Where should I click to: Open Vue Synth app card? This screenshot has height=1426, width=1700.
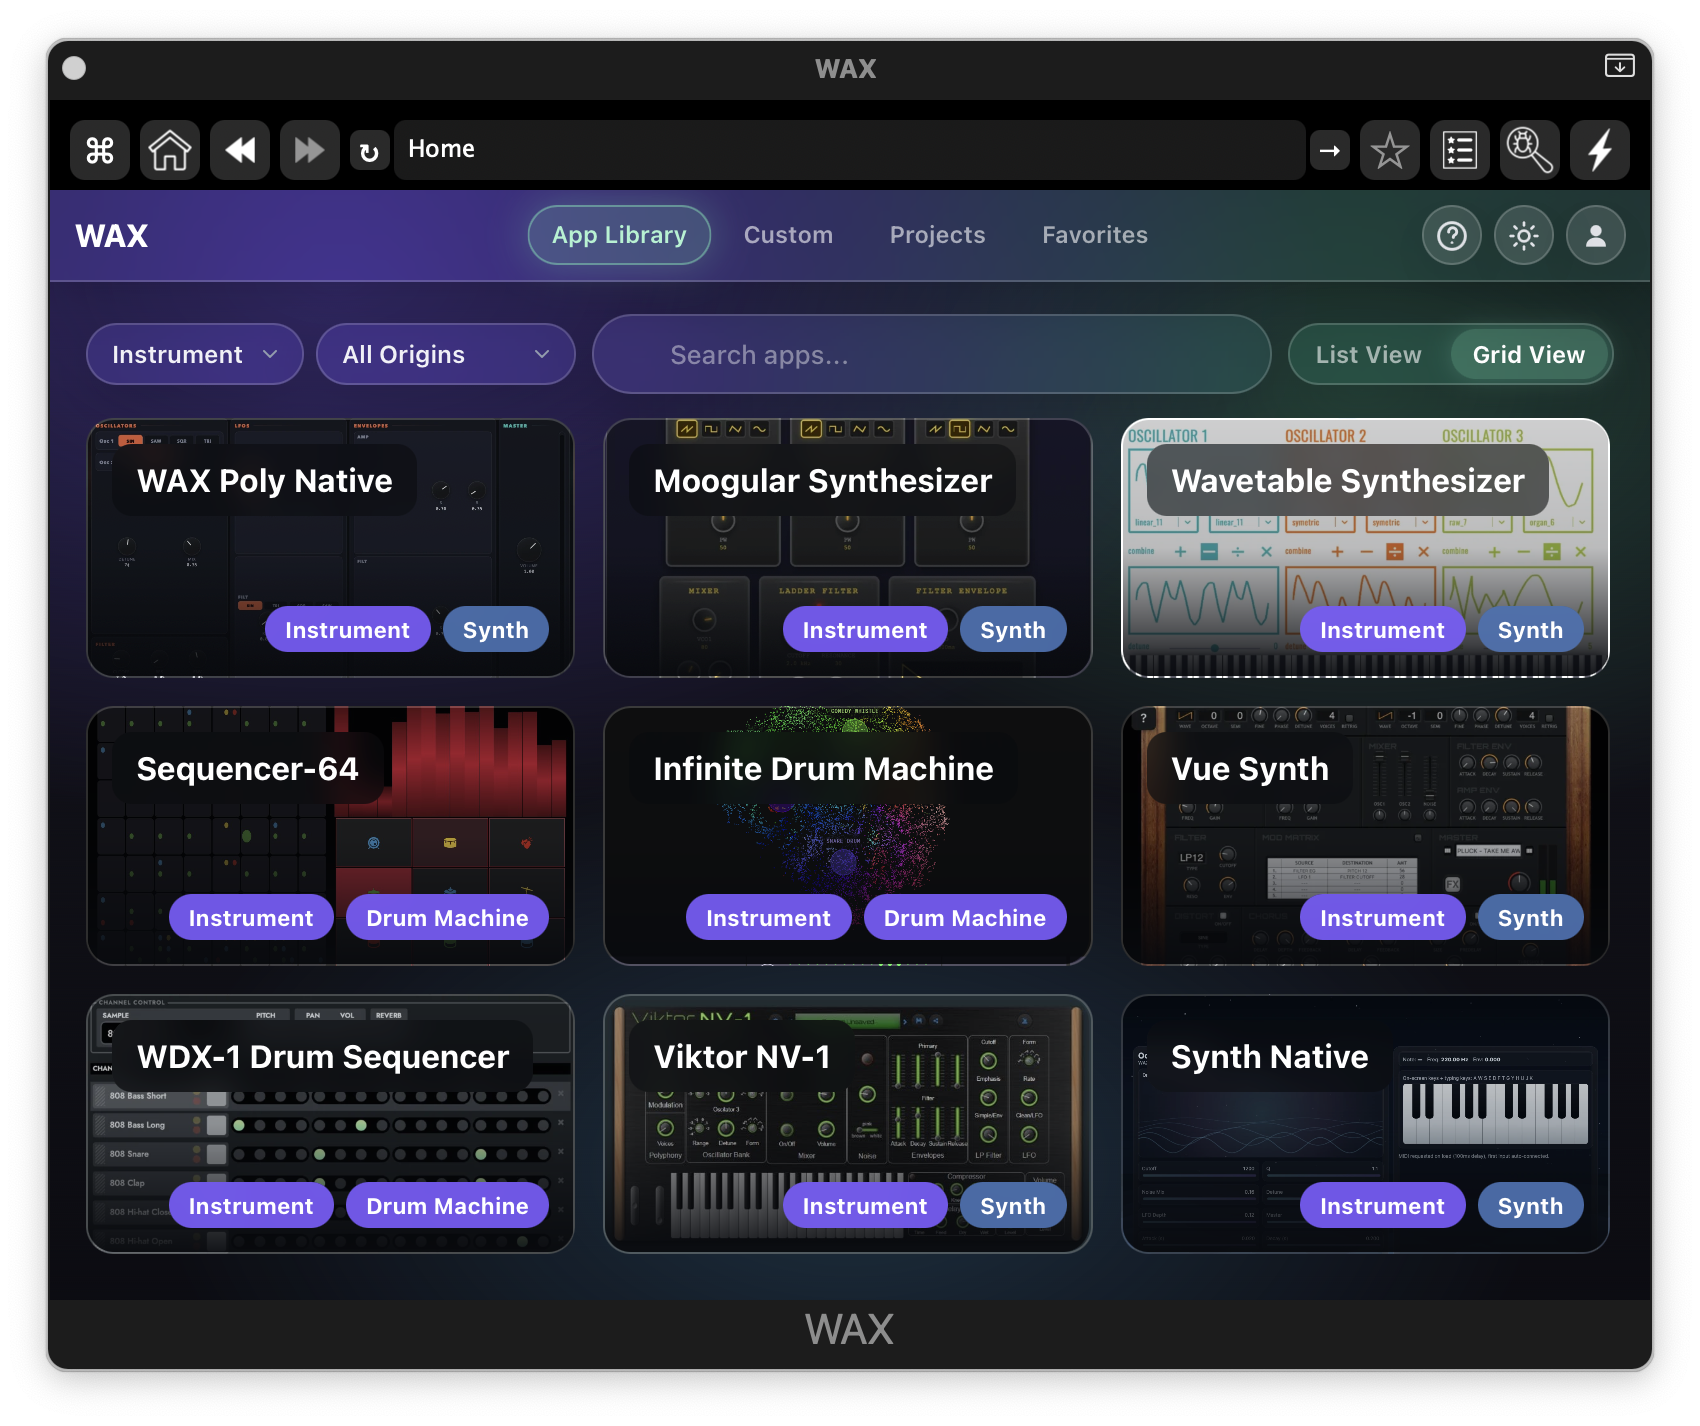tap(1365, 836)
